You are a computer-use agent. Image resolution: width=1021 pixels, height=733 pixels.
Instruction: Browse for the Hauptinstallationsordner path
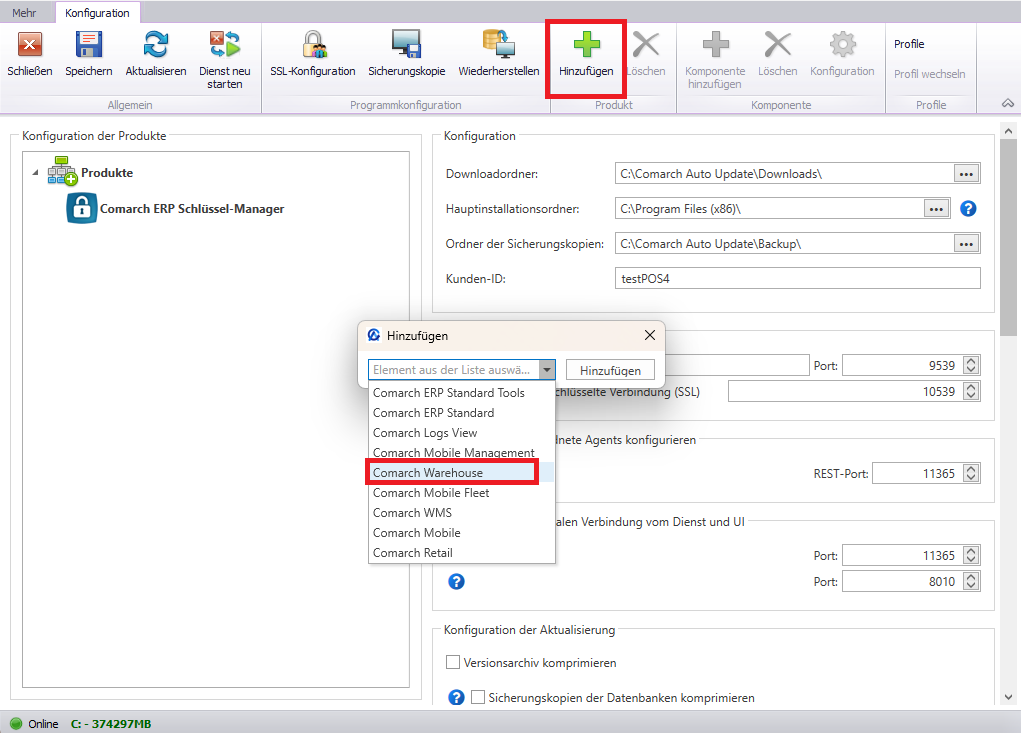(x=936, y=209)
